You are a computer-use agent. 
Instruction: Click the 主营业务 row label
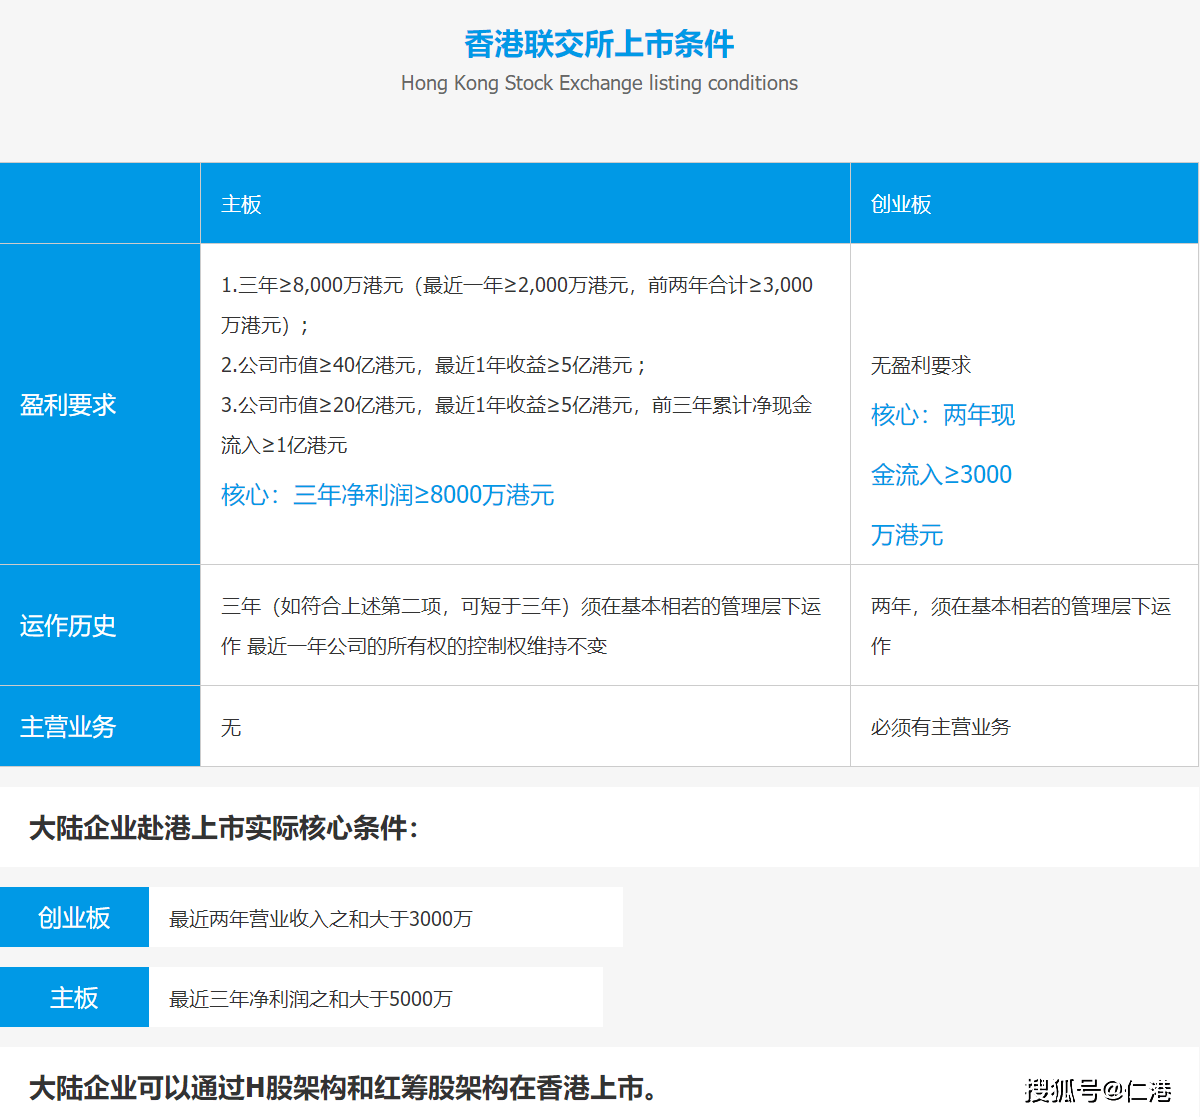66,727
